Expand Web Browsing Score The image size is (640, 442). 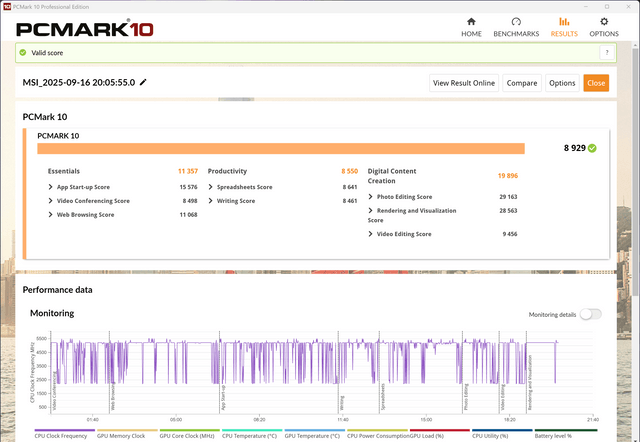(x=50, y=215)
